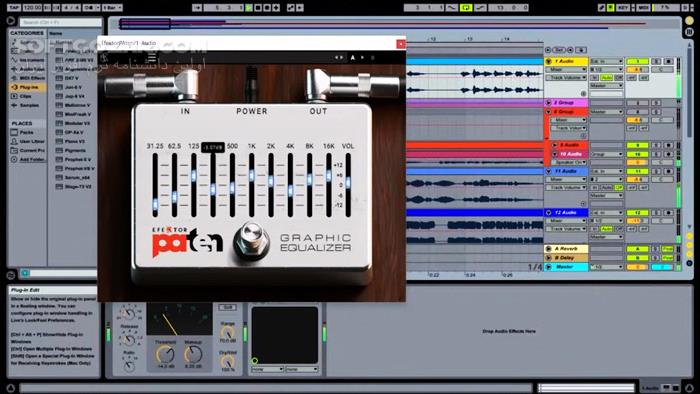Fold the 1 Audio track
700x394 pixels.
[x=549, y=61]
